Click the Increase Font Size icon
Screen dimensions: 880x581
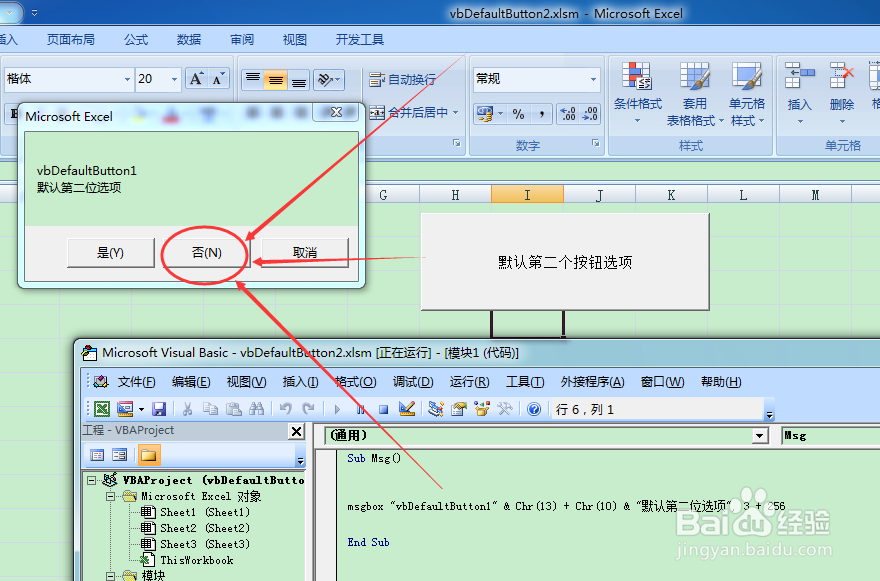point(196,79)
